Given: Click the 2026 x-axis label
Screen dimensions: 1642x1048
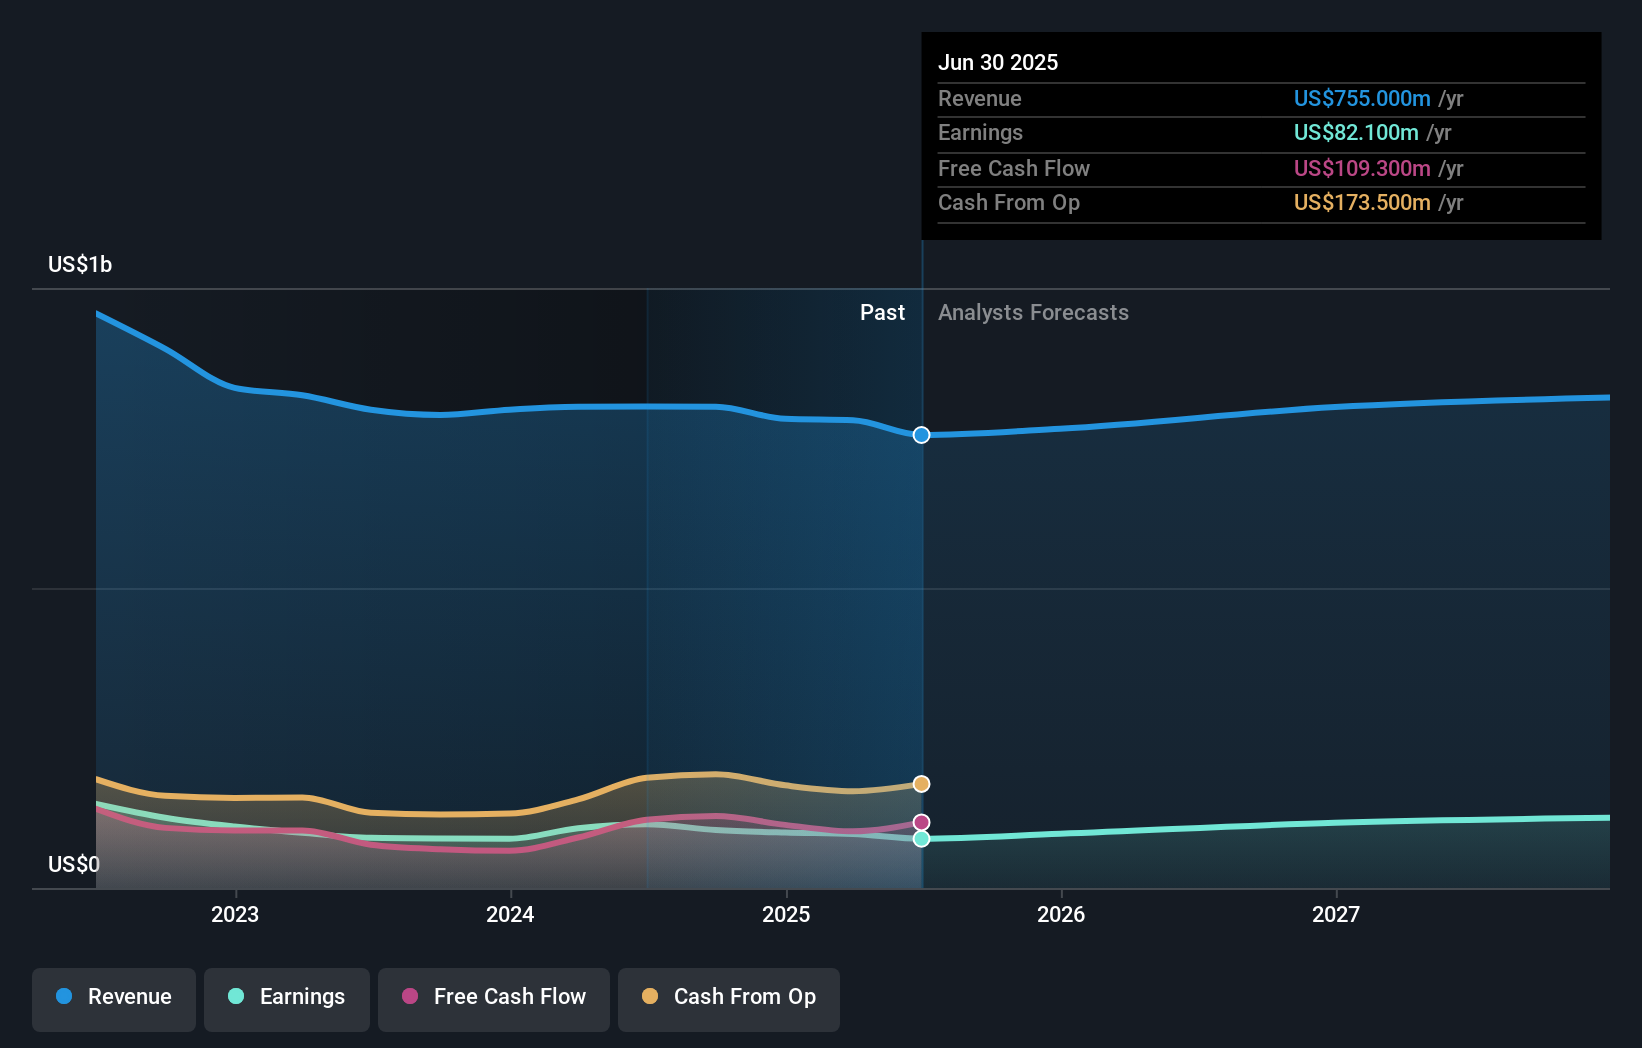Looking at the screenshot, I should [1061, 914].
